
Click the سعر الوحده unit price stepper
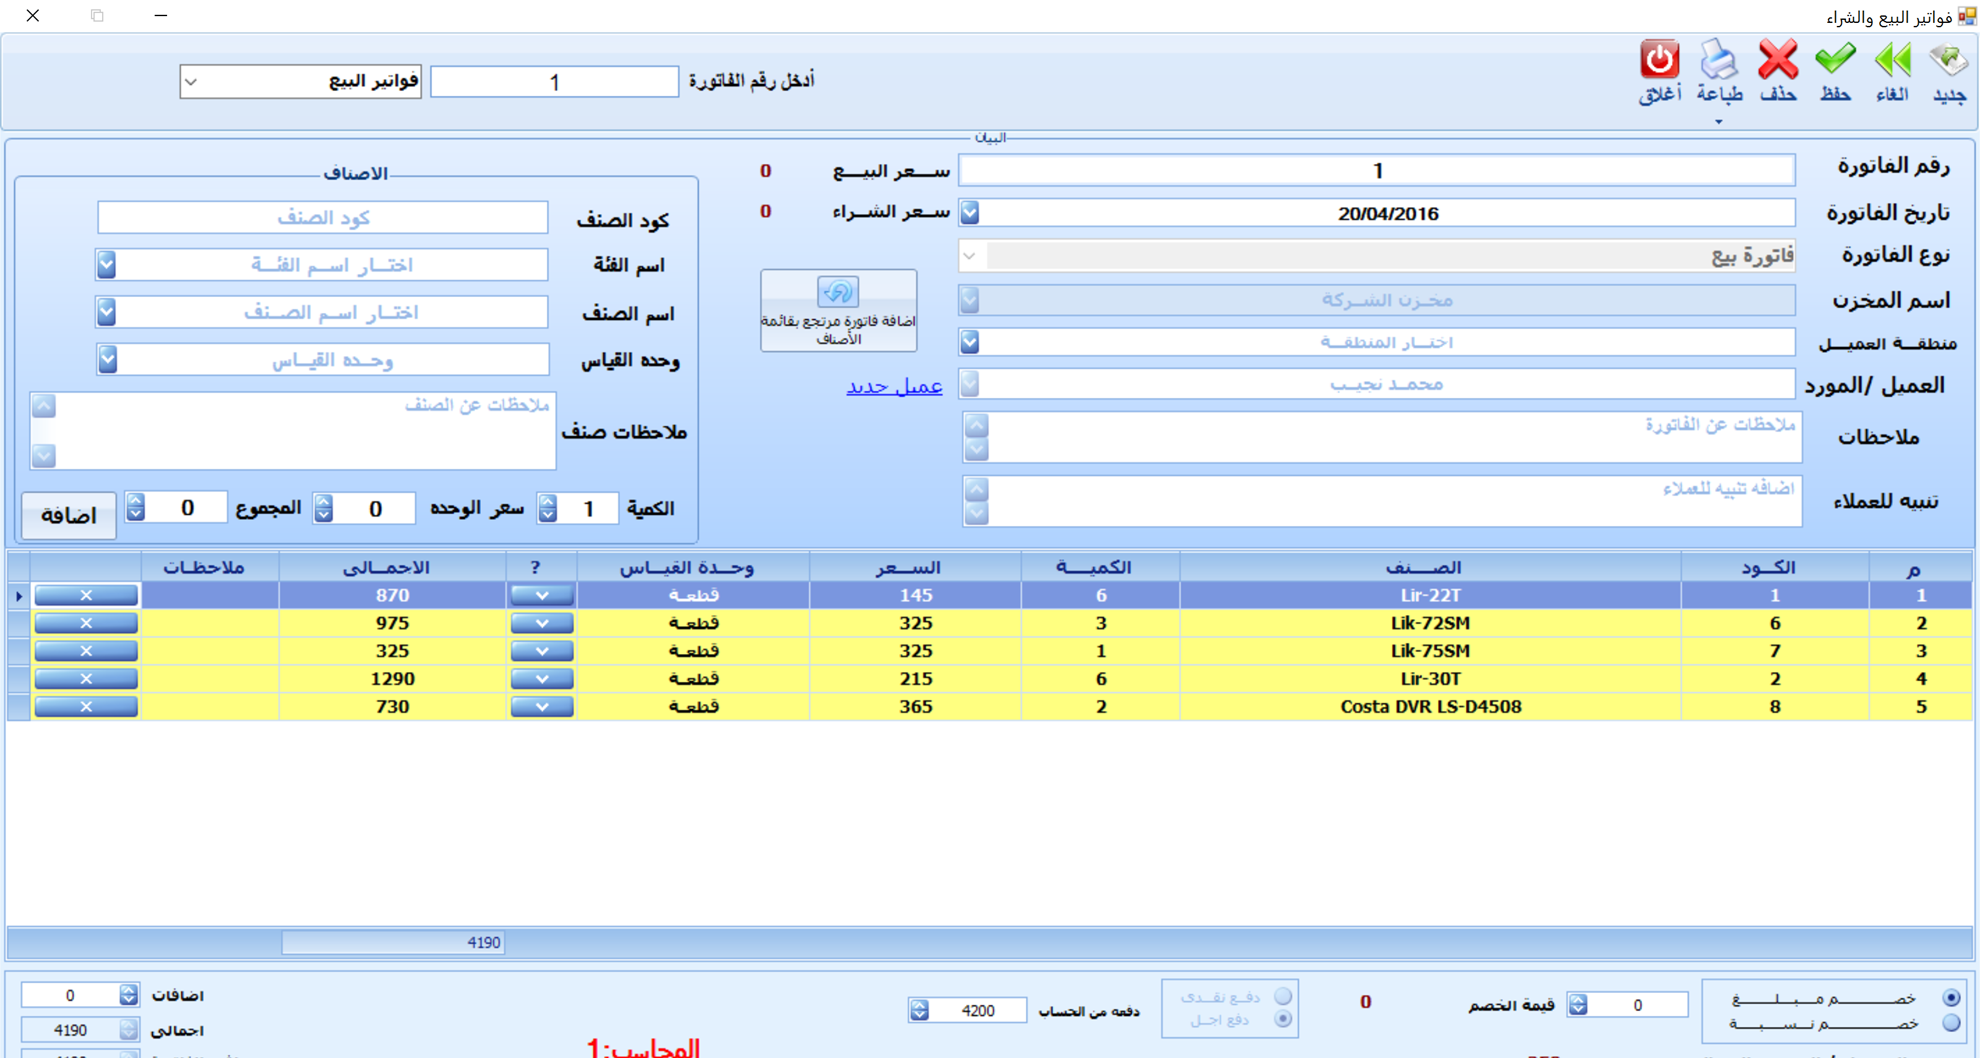323,508
